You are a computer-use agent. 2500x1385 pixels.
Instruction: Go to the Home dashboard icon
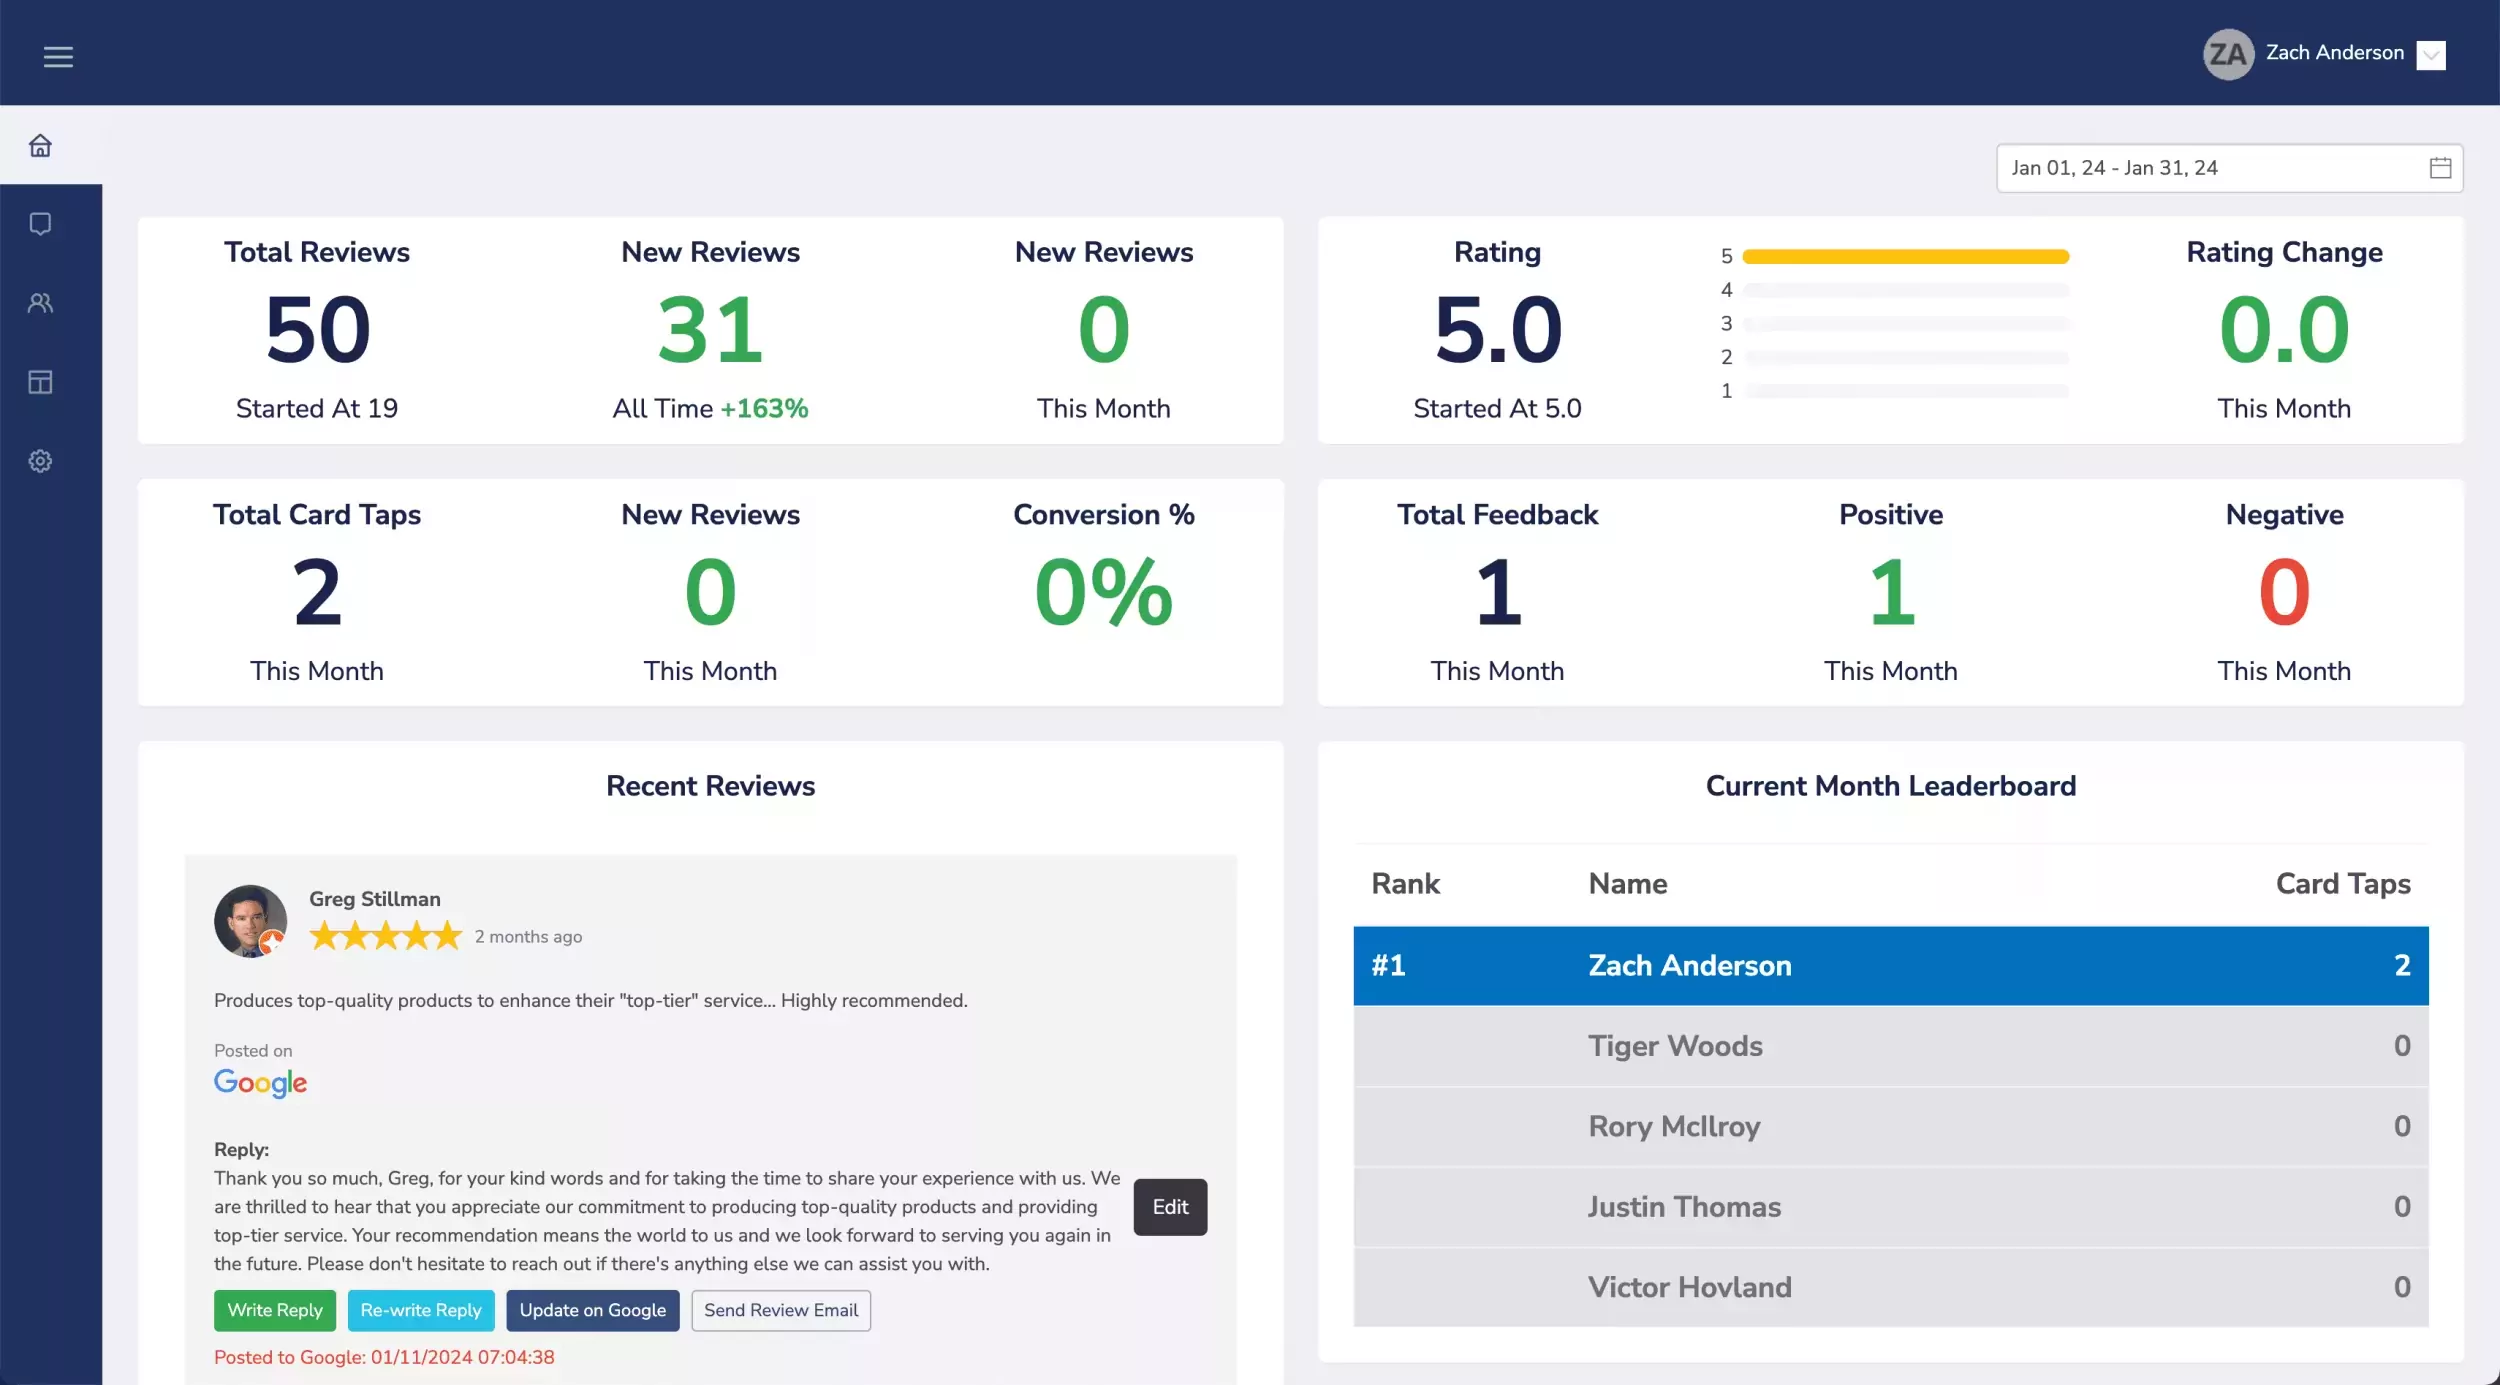(x=40, y=146)
